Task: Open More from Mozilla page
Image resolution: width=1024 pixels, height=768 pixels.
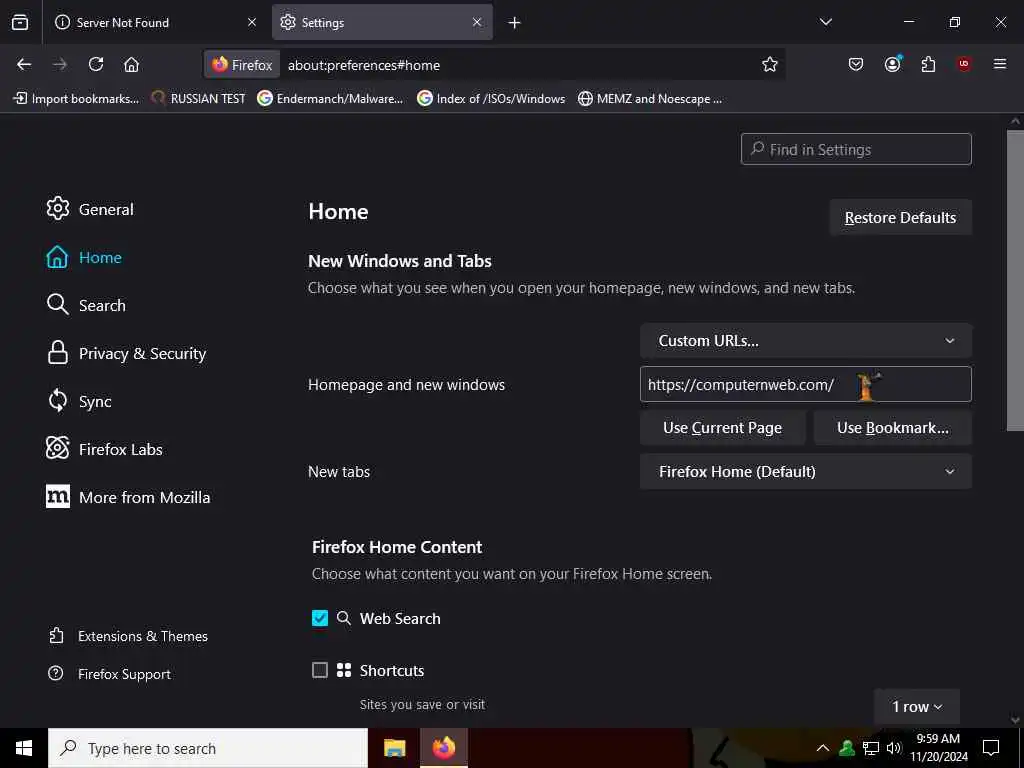Action: click(128, 497)
